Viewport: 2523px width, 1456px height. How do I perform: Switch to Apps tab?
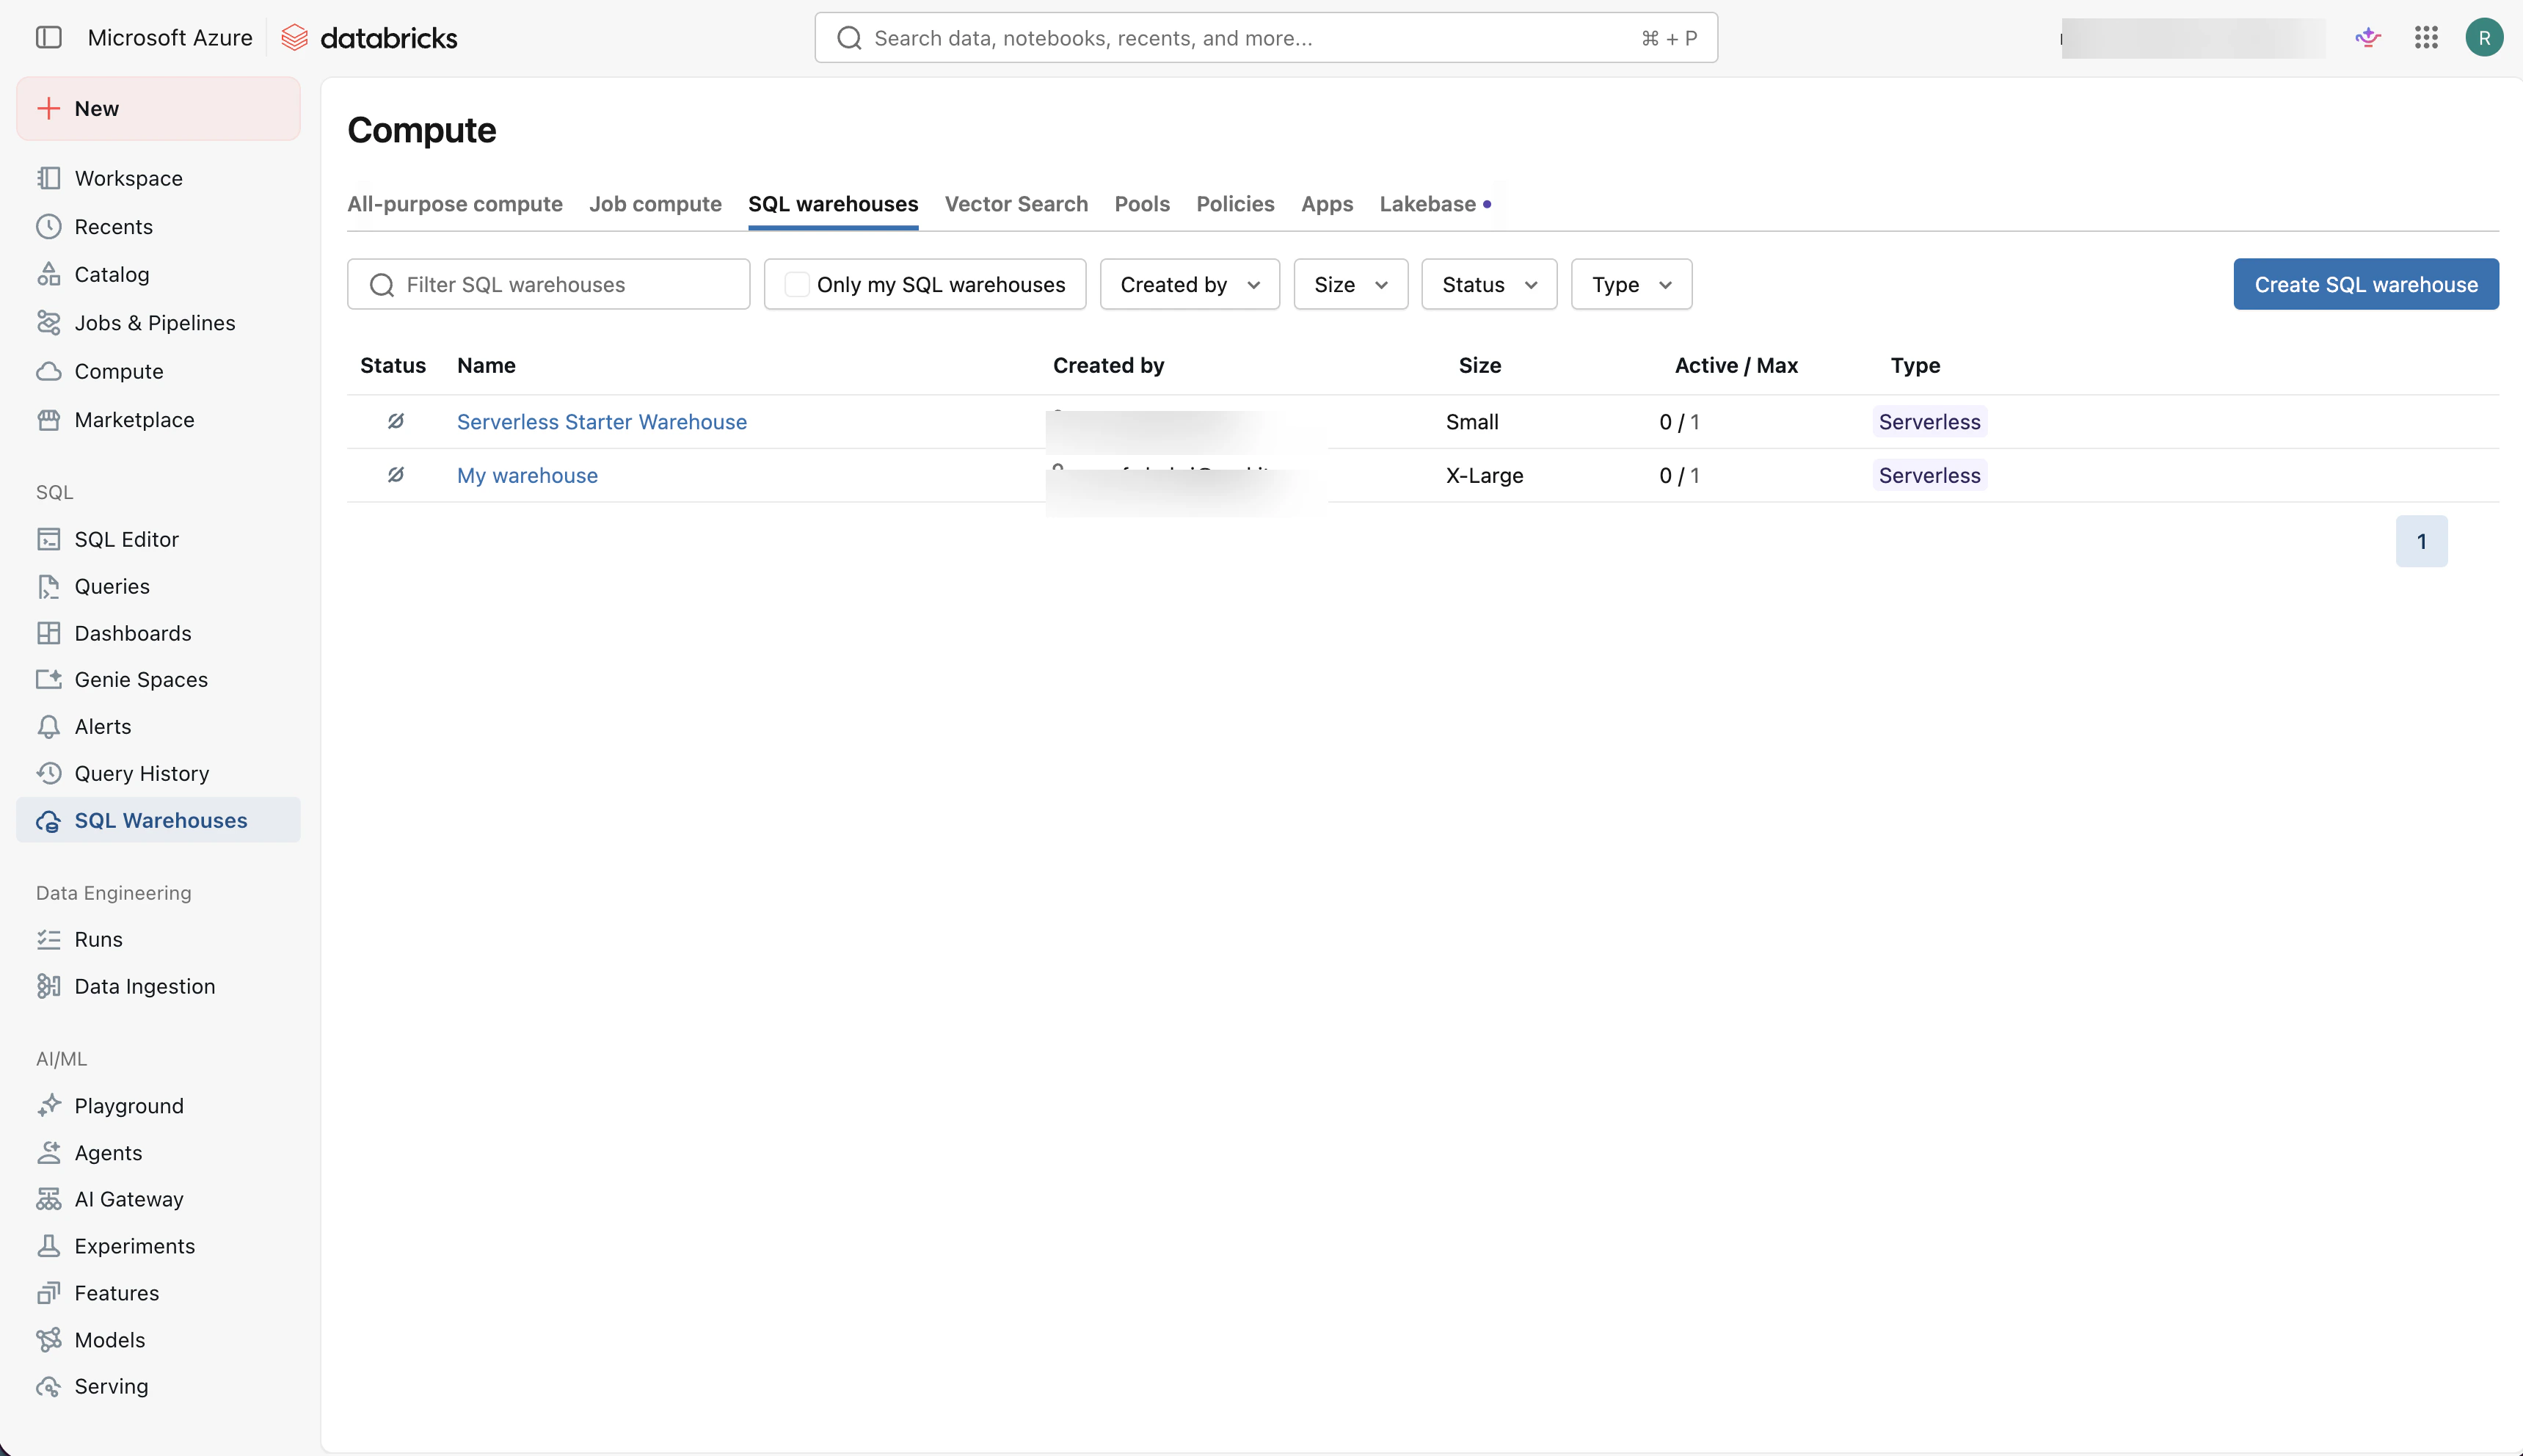1327,204
